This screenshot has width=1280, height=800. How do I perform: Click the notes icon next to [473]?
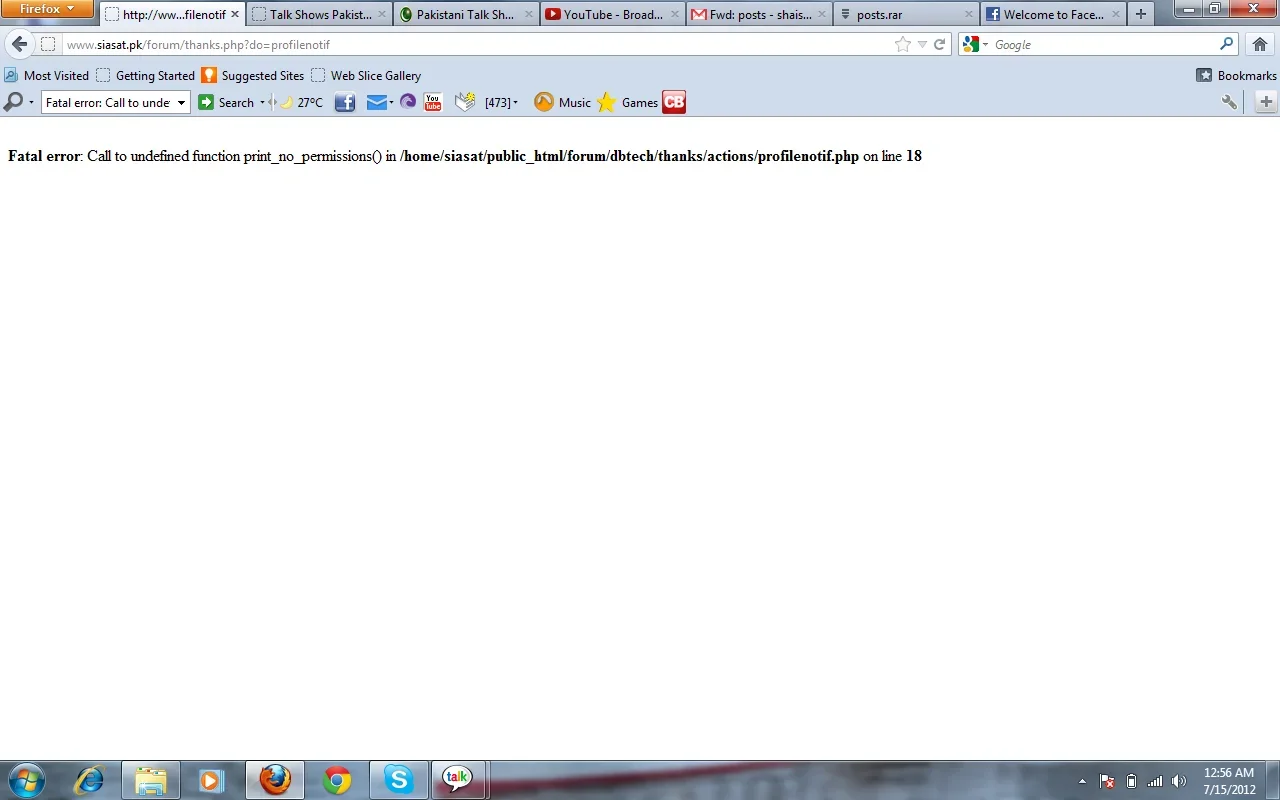[x=465, y=102]
